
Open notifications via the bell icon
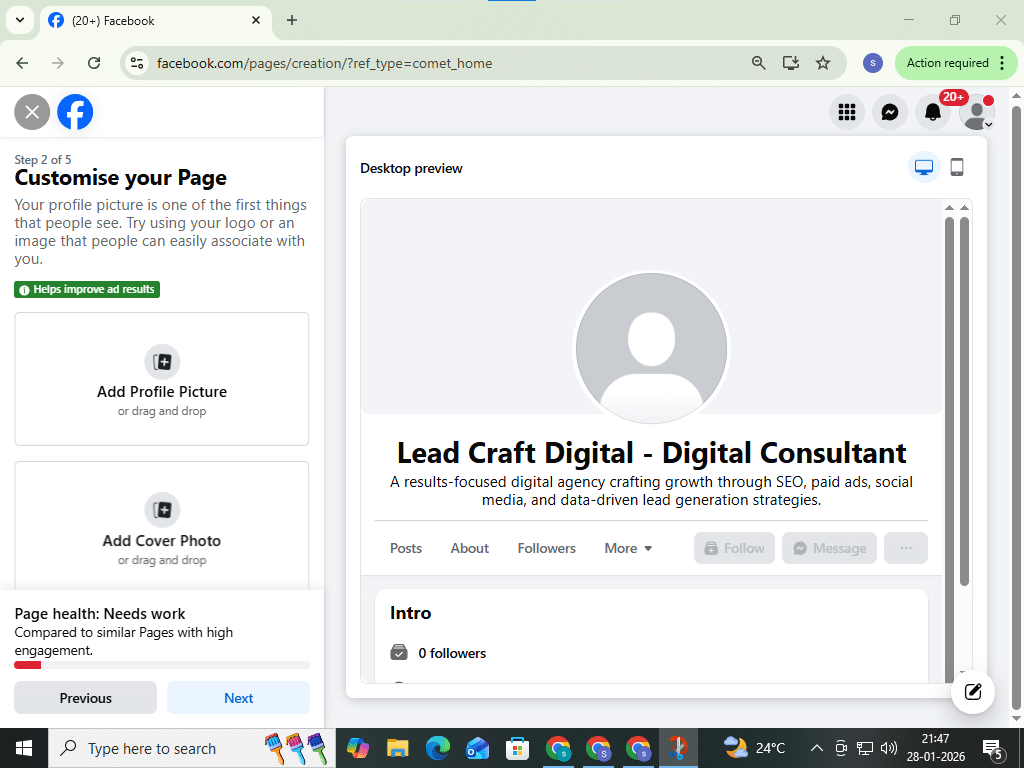point(933,112)
